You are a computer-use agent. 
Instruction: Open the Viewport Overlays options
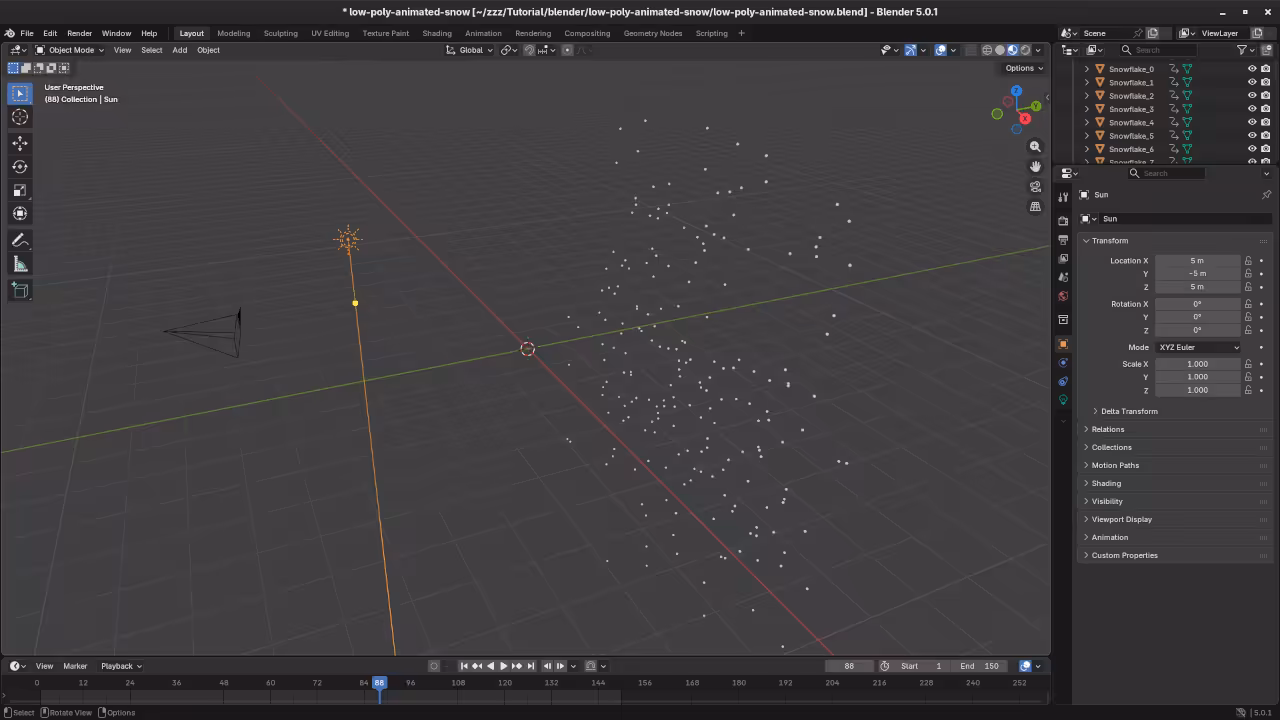click(953, 50)
